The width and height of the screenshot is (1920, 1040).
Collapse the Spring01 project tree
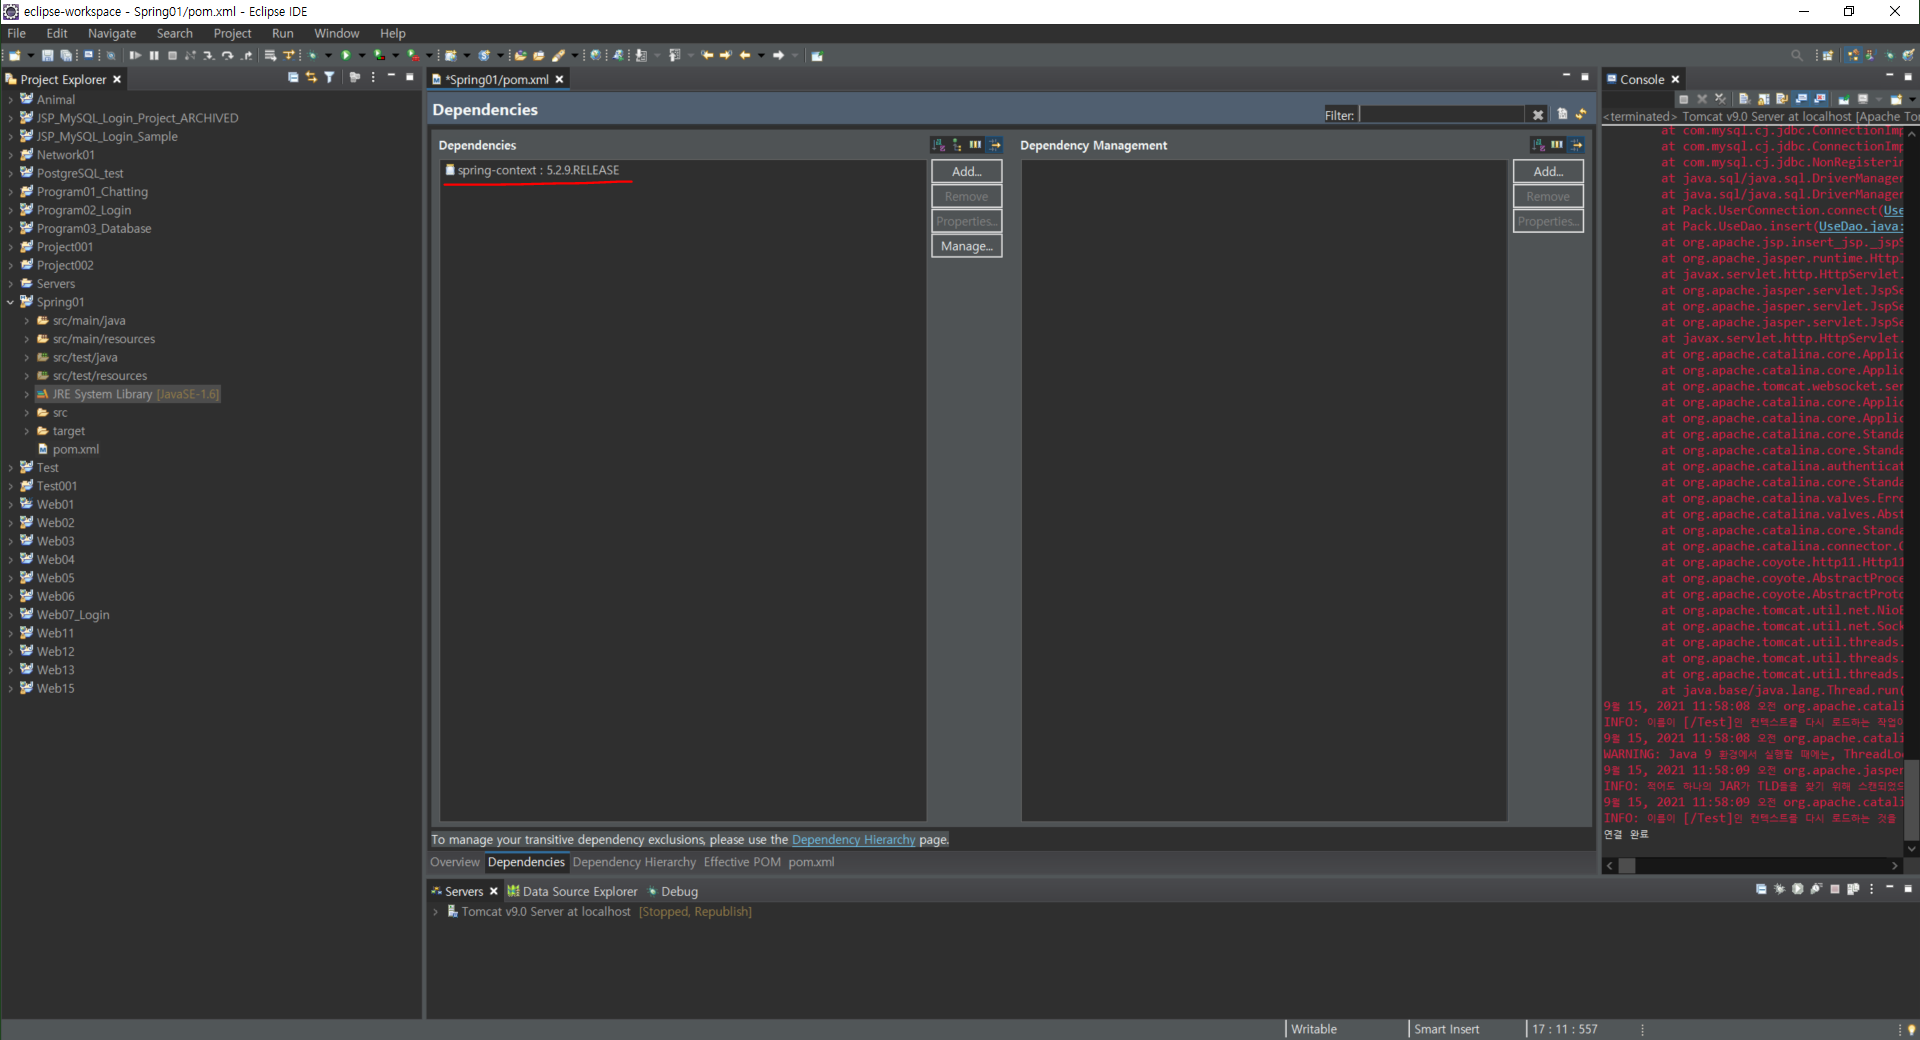pos(11,302)
